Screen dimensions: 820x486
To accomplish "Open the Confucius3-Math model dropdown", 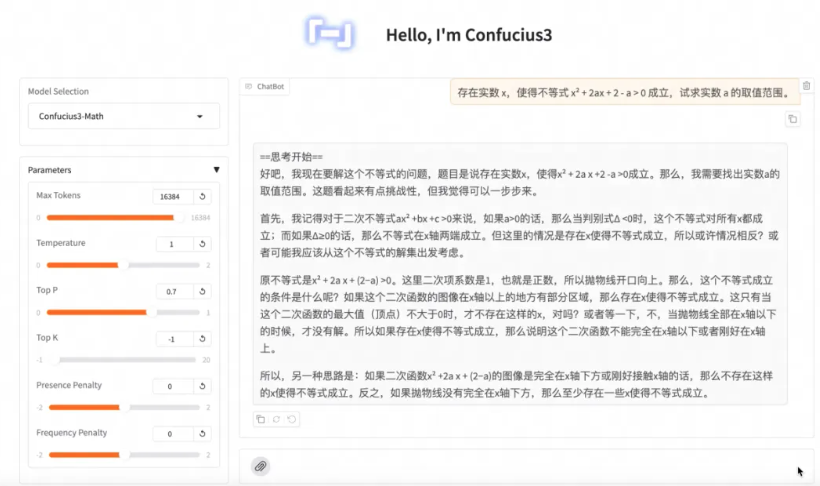I will click(124, 116).
